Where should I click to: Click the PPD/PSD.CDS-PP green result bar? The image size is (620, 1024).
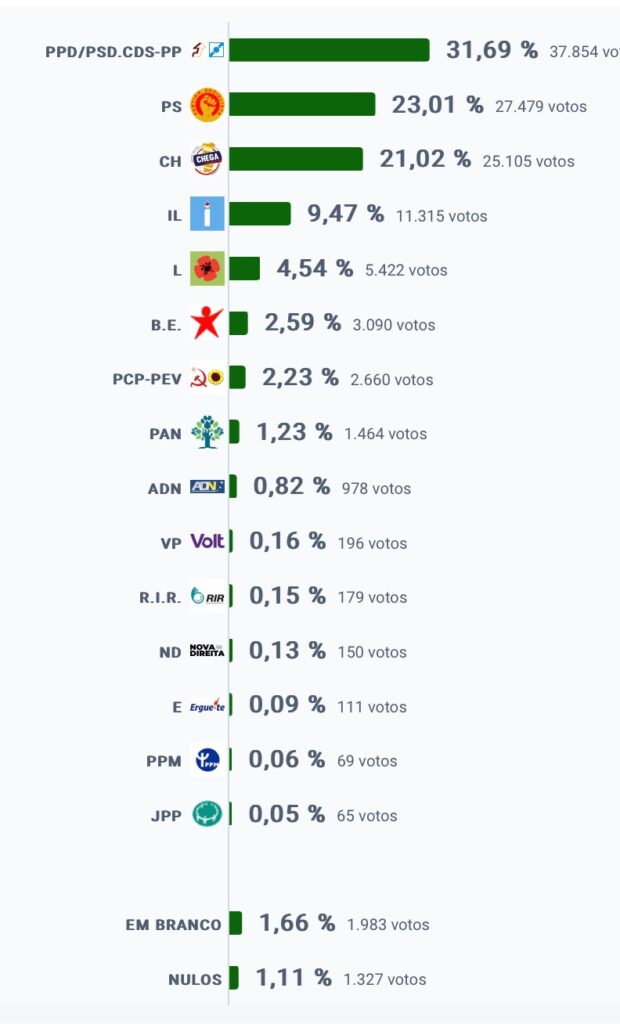point(329,50)
